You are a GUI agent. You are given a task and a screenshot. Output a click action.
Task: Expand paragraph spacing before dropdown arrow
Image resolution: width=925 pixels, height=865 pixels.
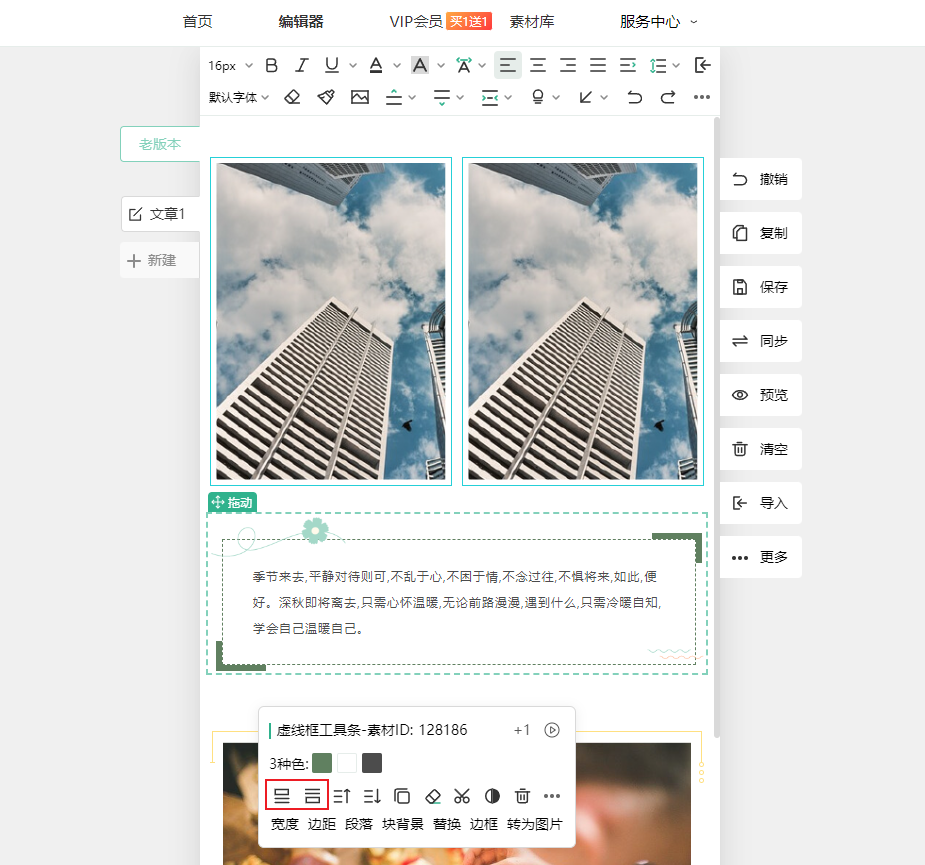(x=412, y=97)
